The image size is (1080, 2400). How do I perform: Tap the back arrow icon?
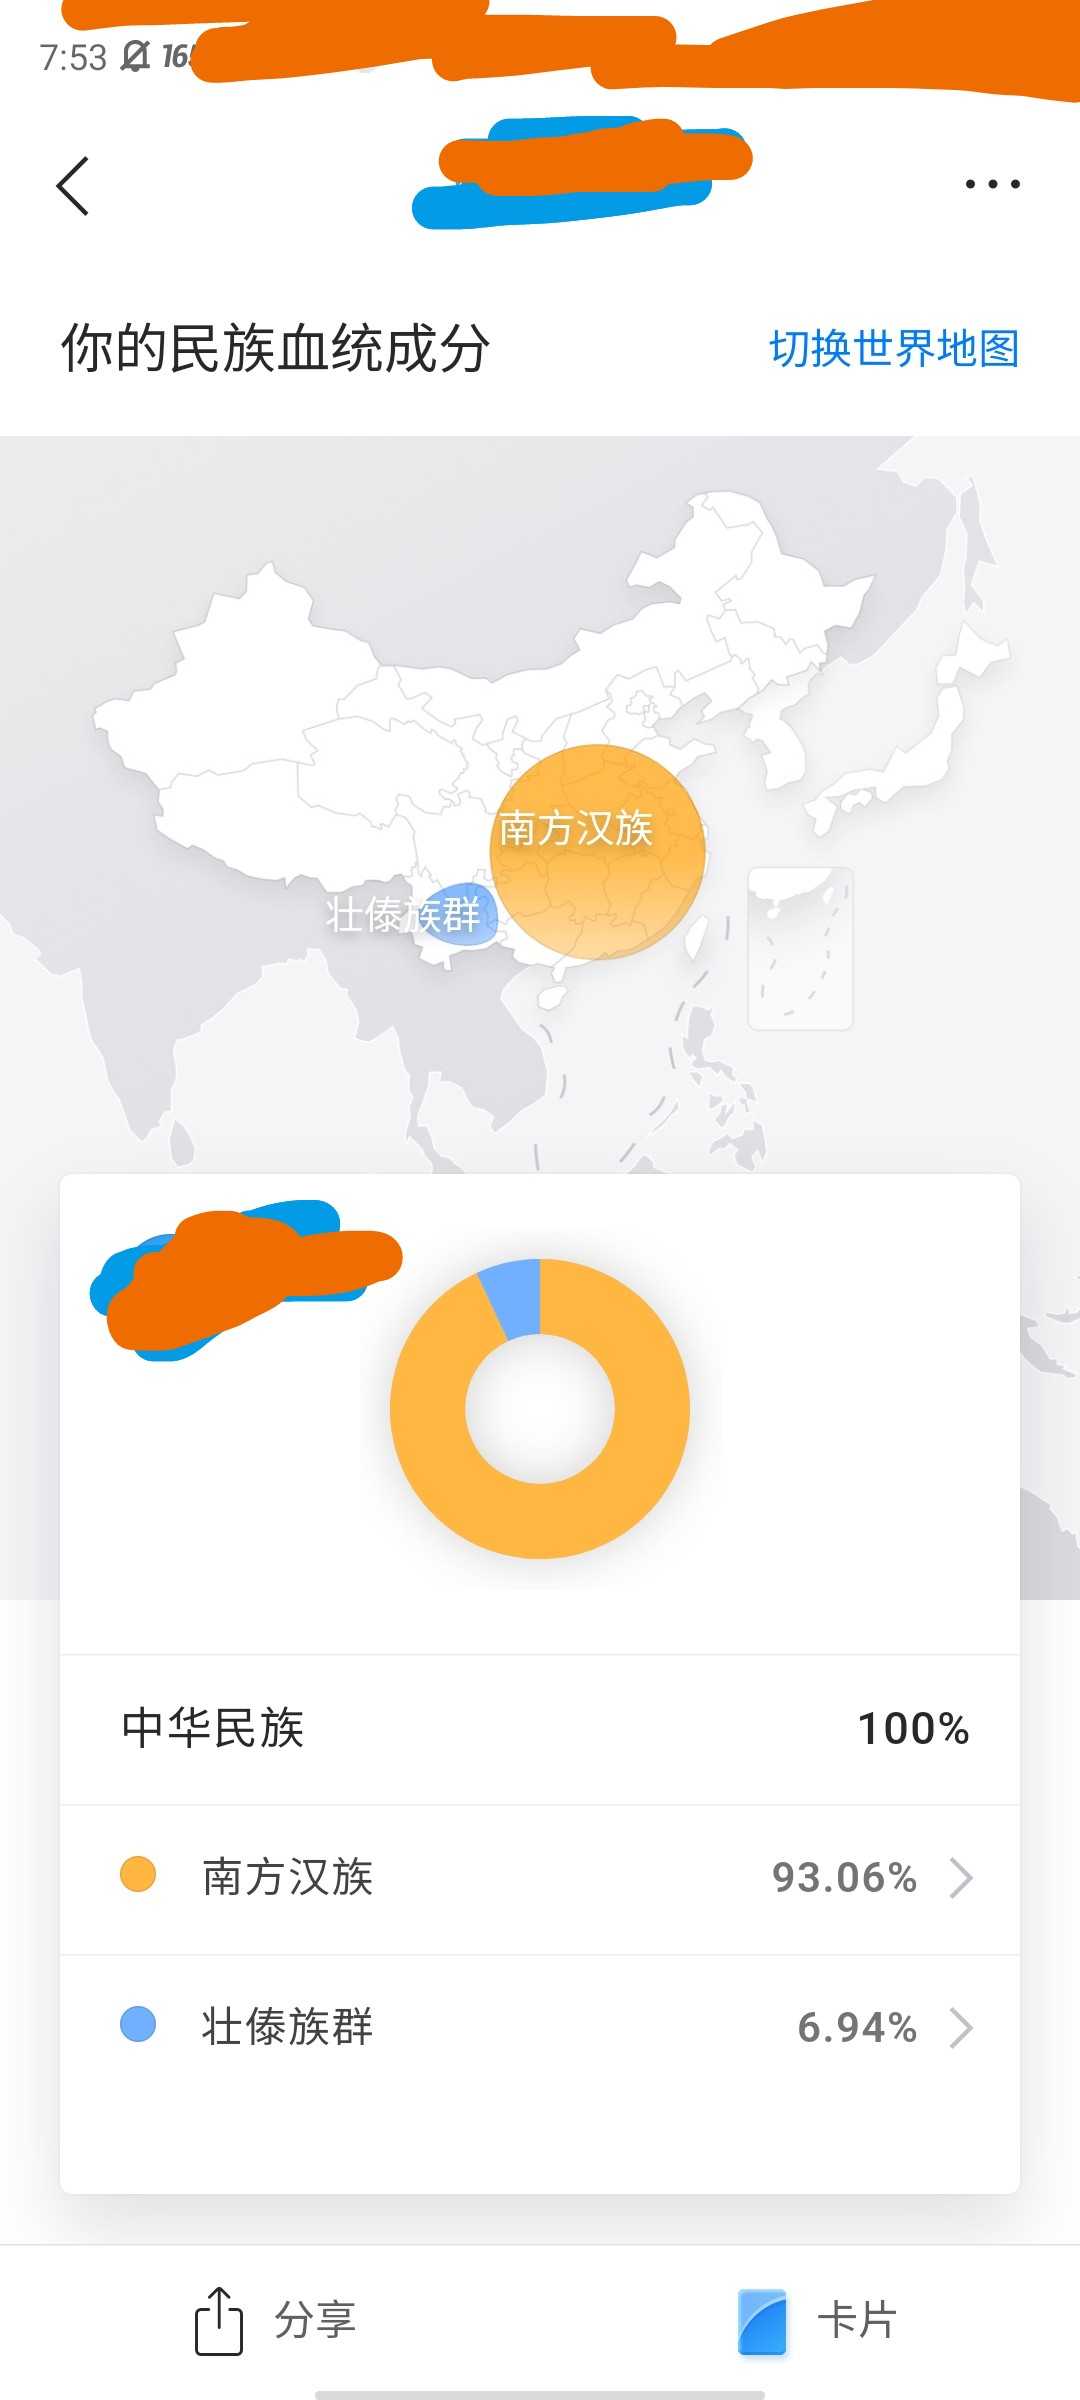pyautogui.click(x=72, y=186)
